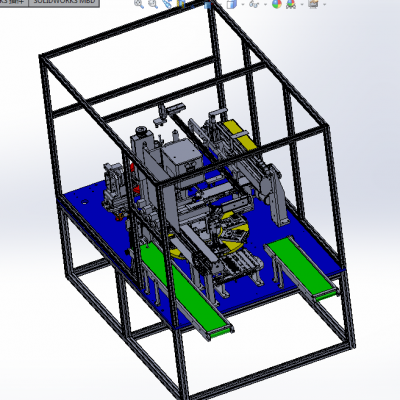Toggle the Section View tool
This screenshot has height=400, width=400.
182,4
